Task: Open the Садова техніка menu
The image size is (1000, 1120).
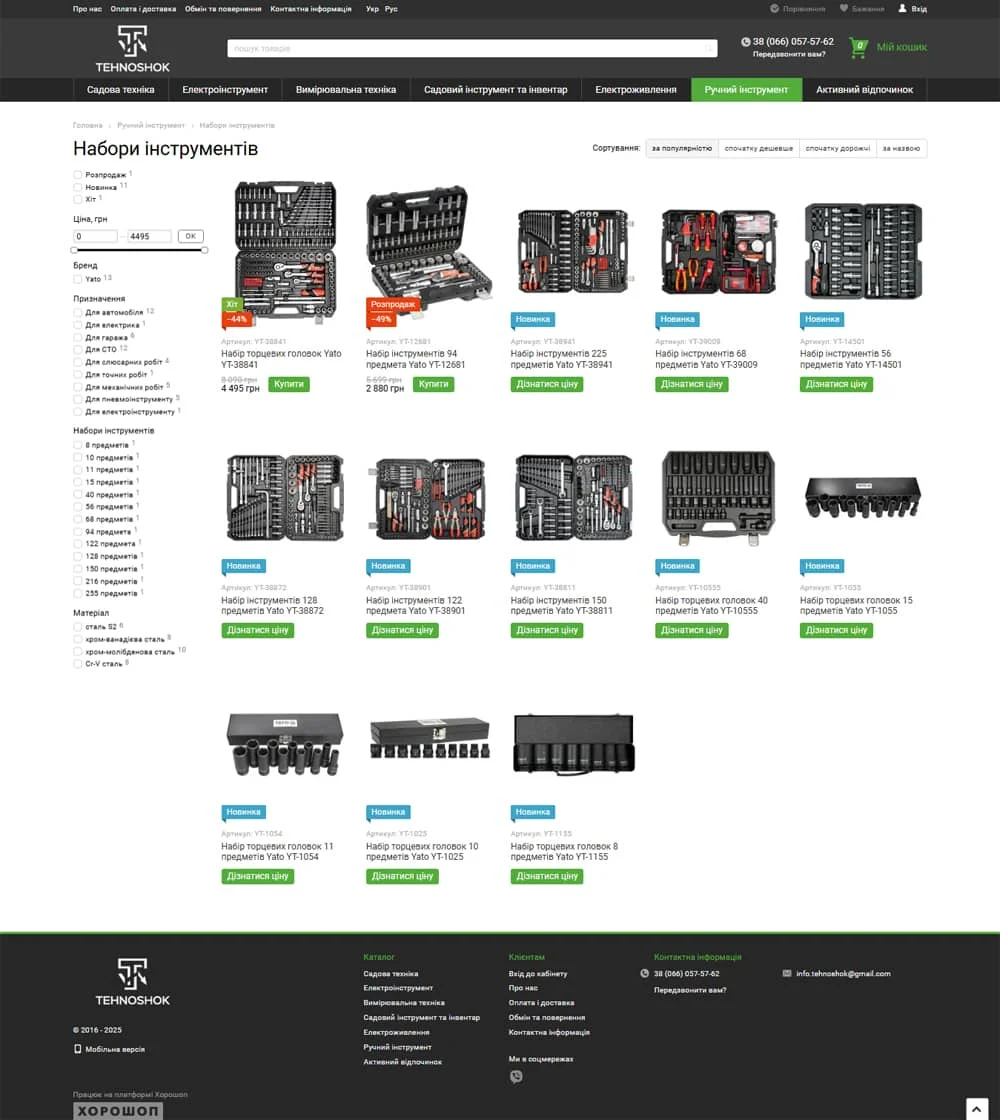Action: [121, 90]
